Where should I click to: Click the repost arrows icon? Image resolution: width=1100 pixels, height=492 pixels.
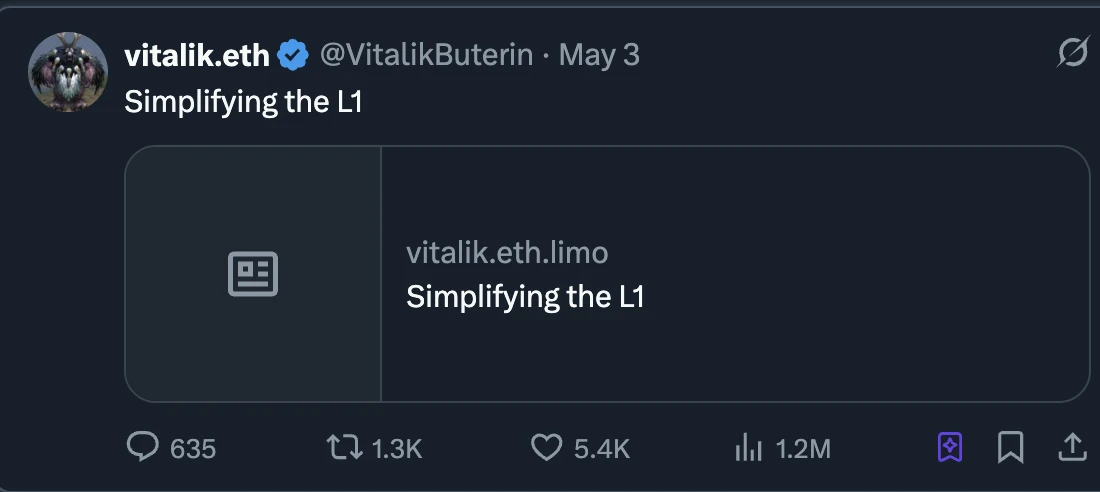(x=345, y=448)
